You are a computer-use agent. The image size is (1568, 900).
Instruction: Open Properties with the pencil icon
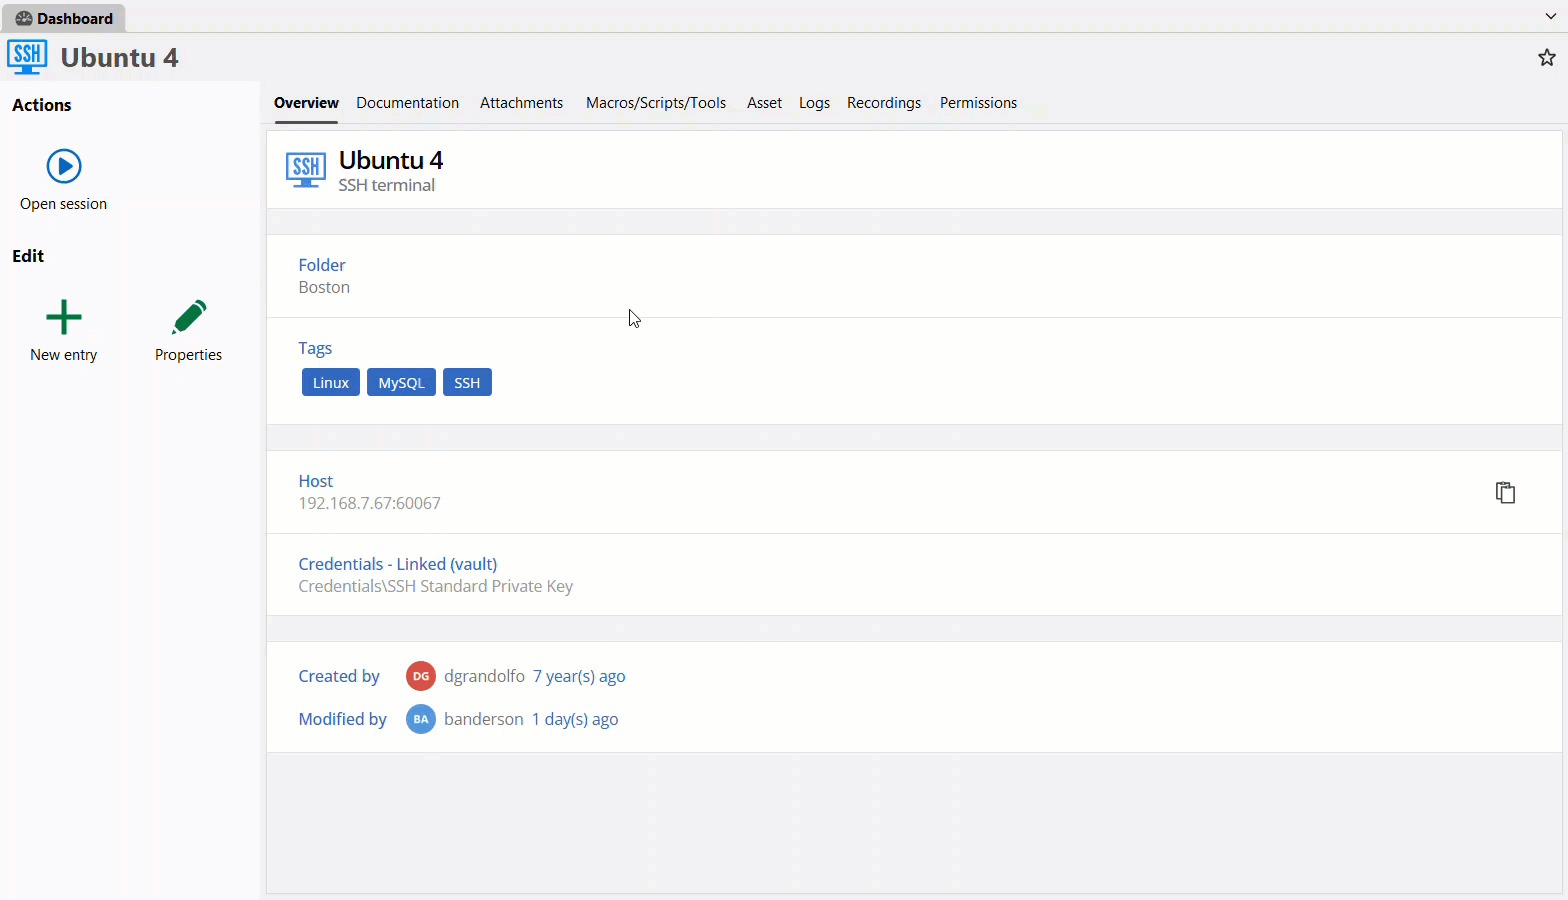coord(188,318)
